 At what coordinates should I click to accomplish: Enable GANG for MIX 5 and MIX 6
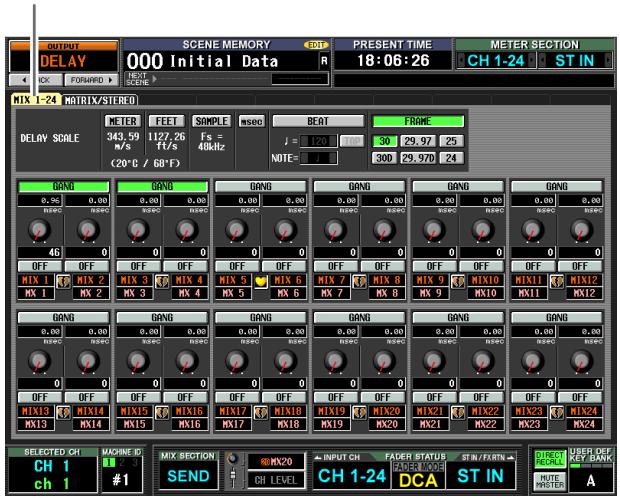261,186
